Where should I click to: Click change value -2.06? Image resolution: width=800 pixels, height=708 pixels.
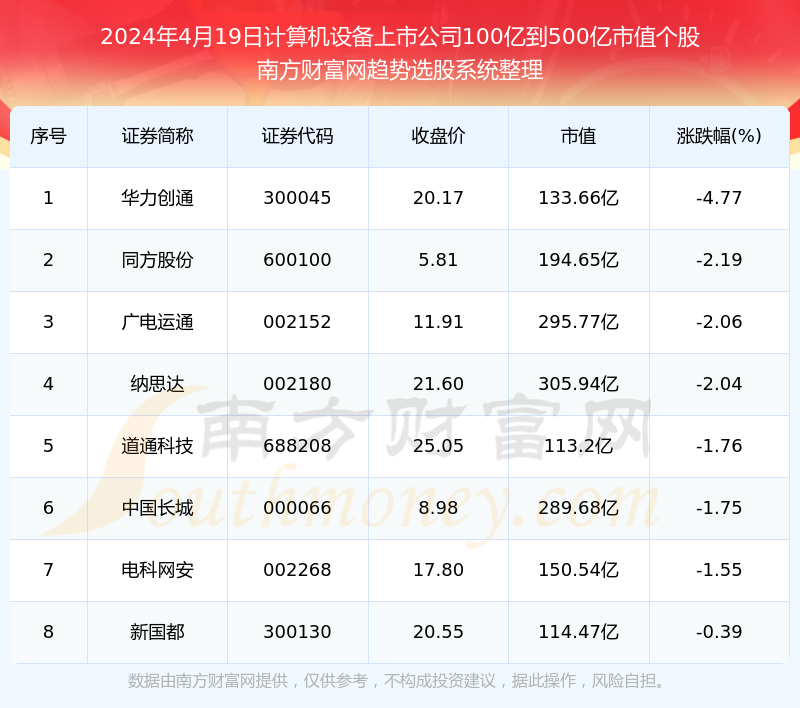coord(719,322)
